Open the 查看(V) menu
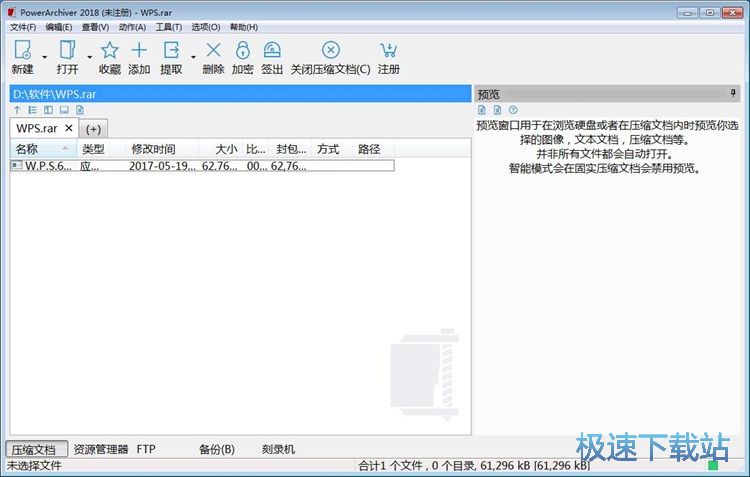Screen dimensions: 750x477 95,27
